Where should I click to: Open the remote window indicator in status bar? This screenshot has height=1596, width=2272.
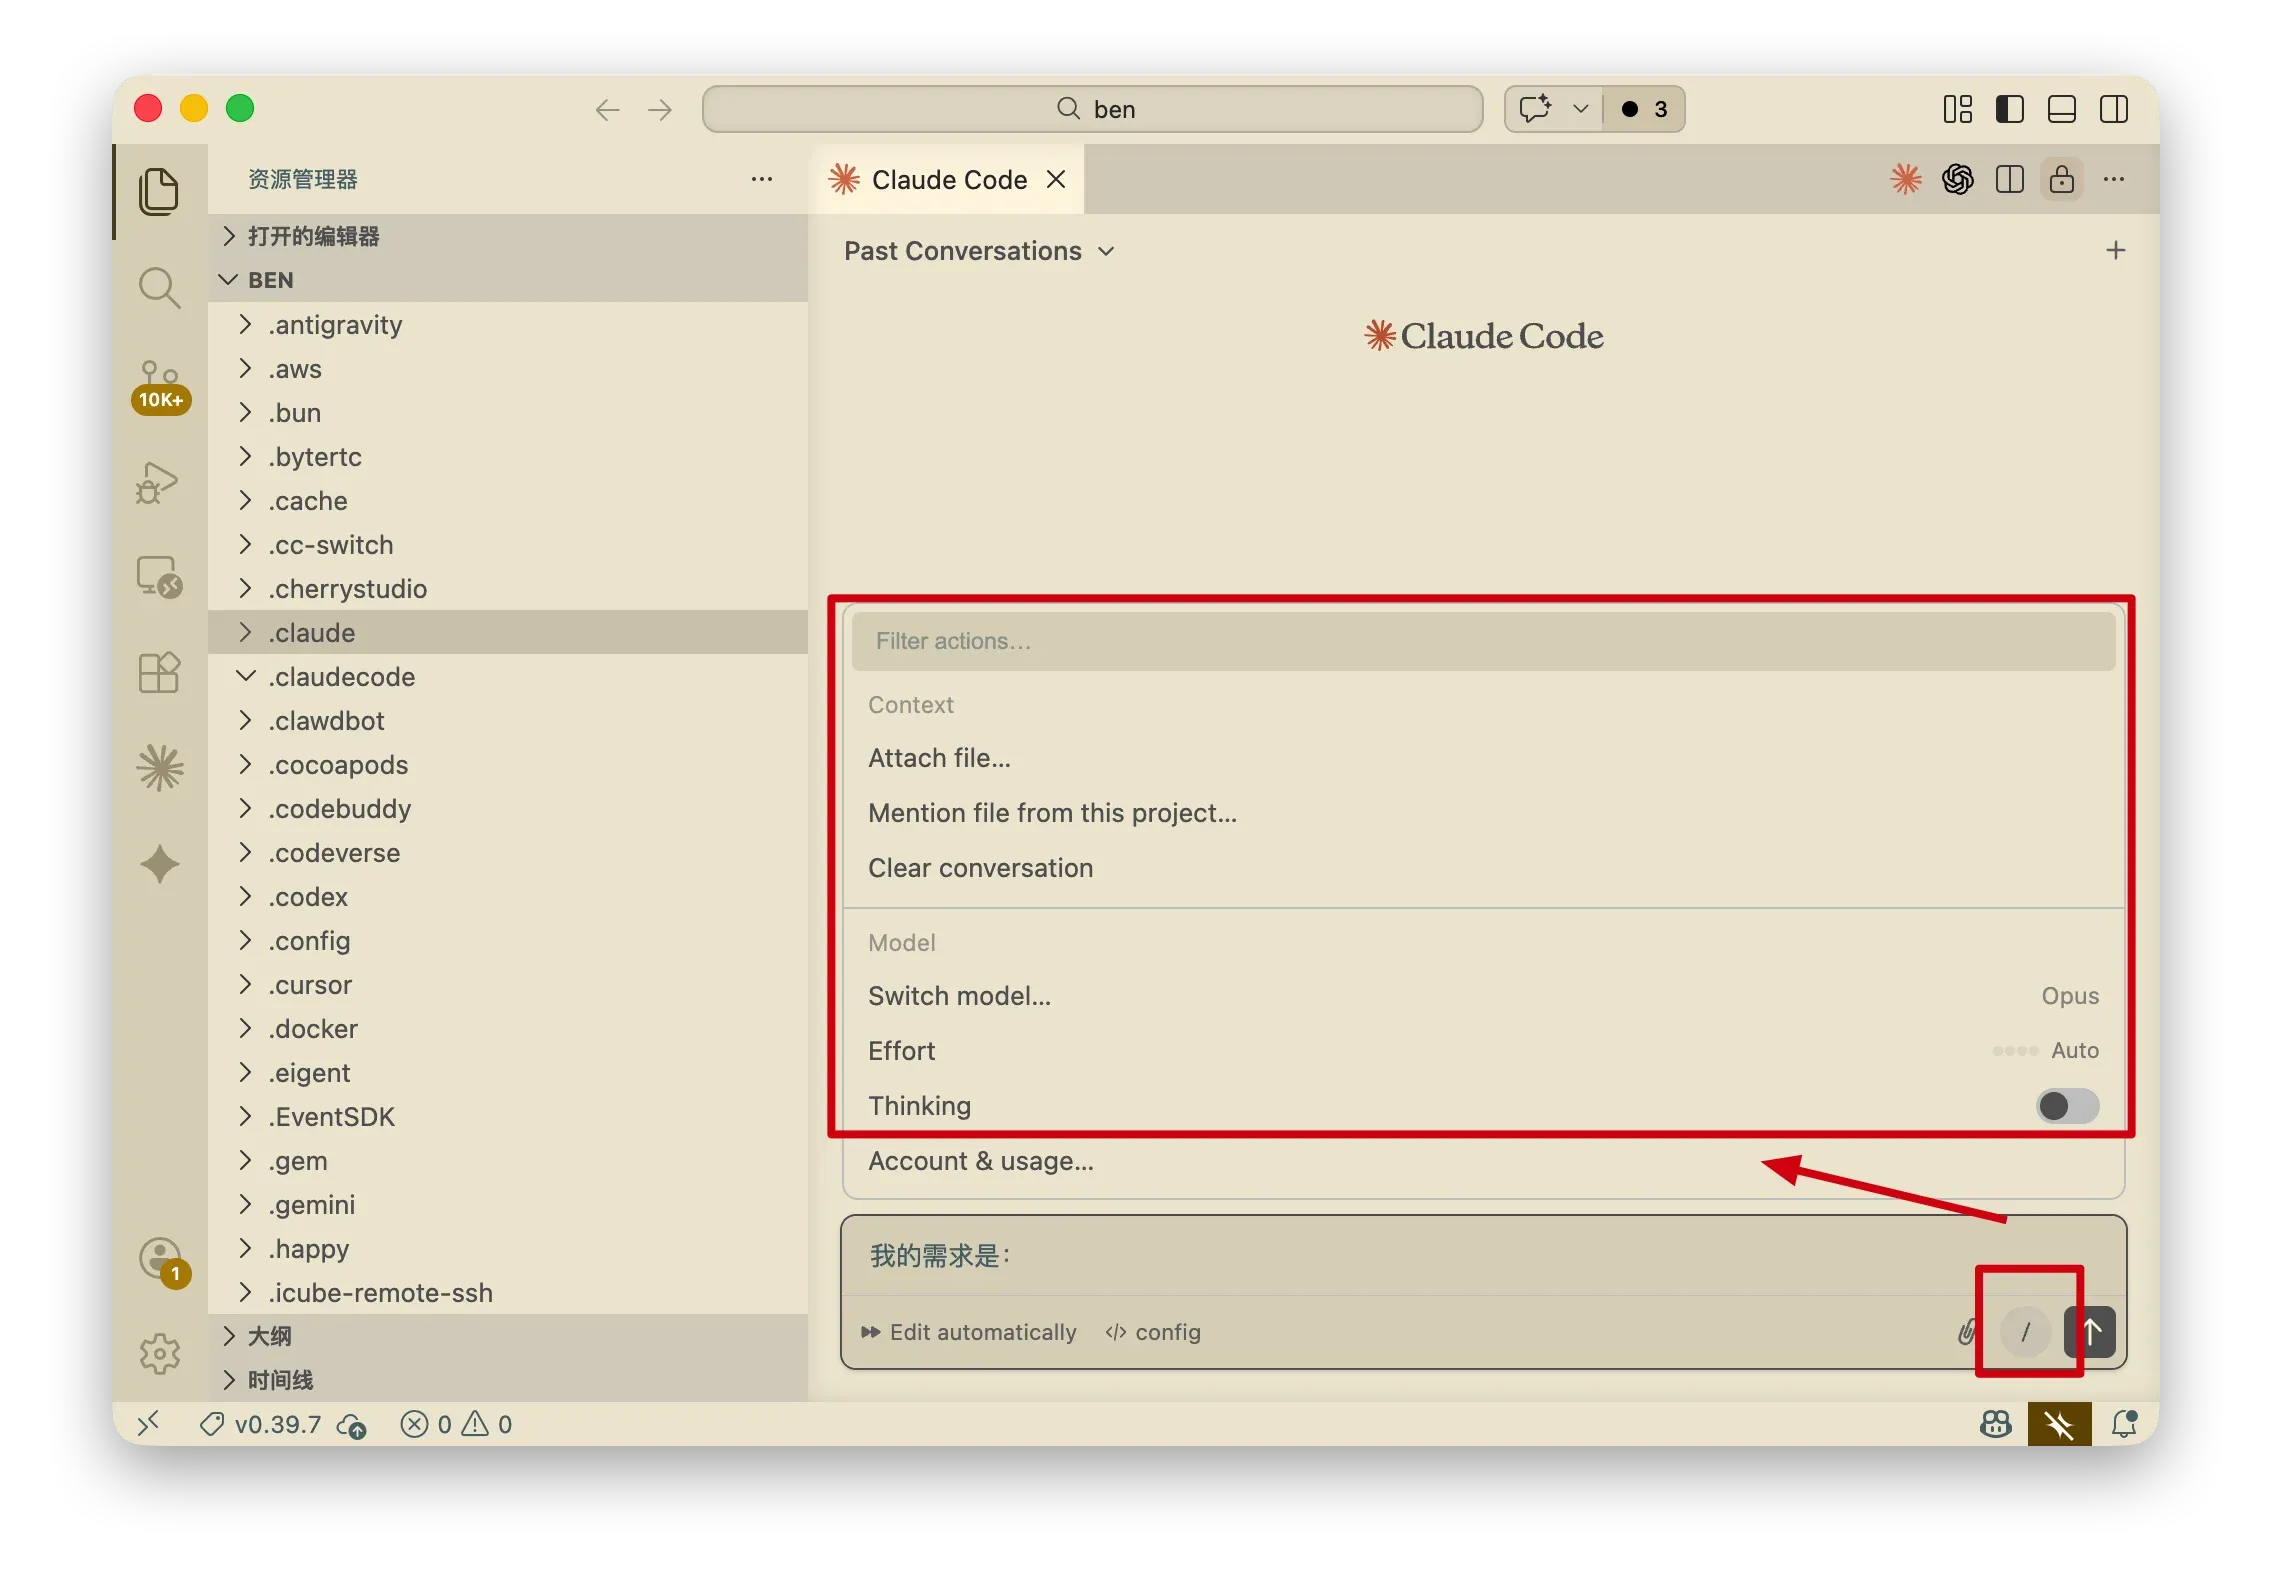pyautogui.click(x=148, y=1423)
